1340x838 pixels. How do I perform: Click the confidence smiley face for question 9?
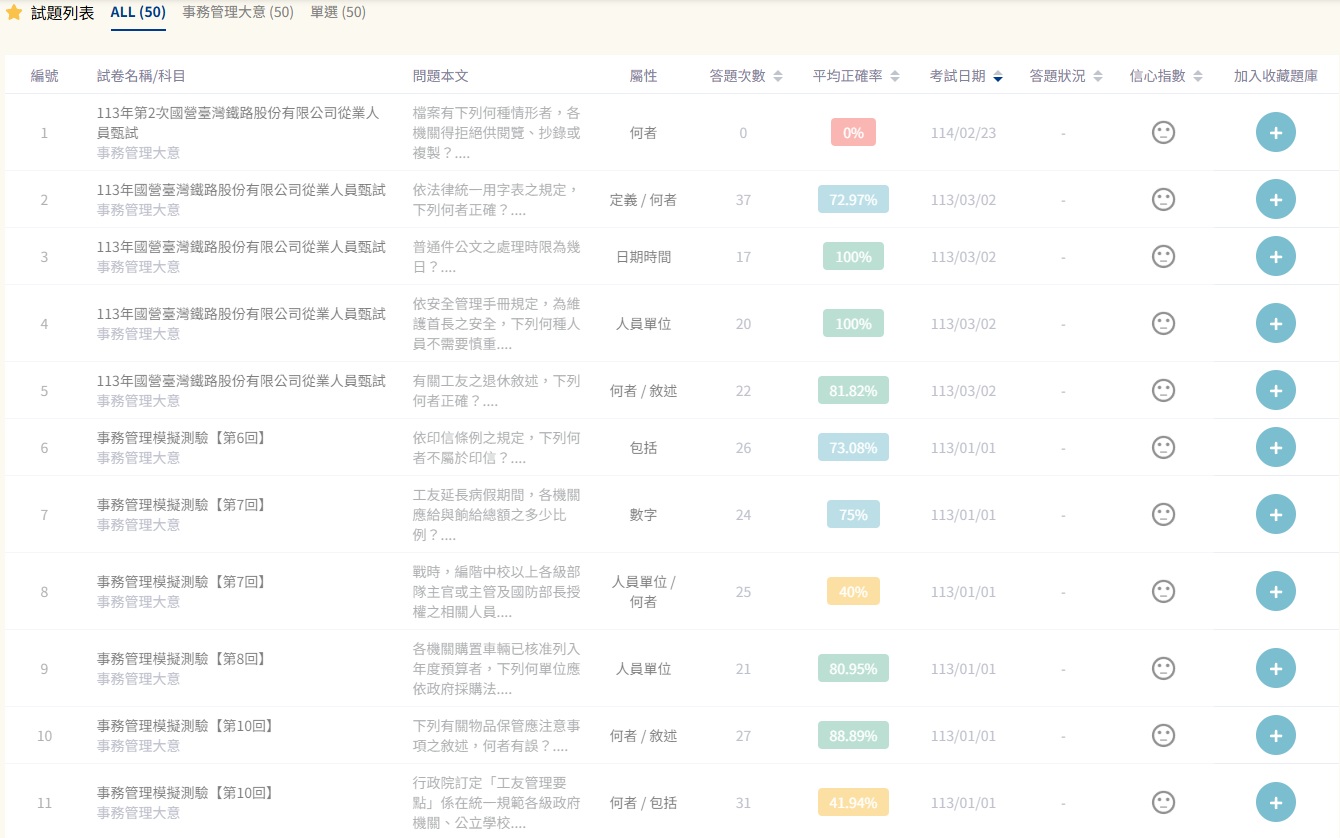(x=1163, y=668)
